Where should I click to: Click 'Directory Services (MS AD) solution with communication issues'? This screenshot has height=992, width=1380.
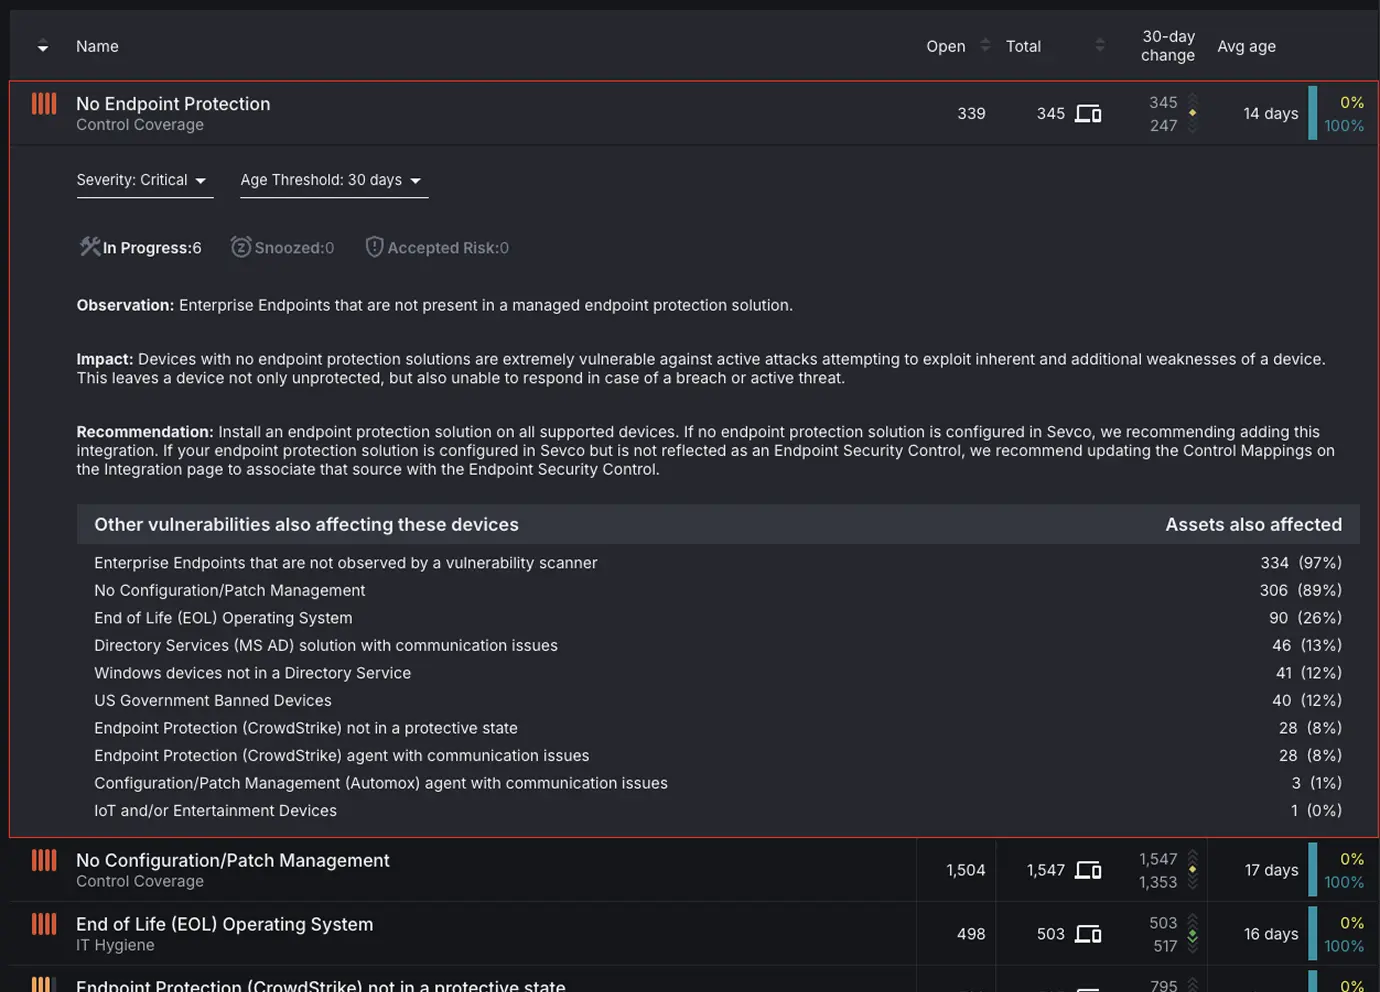pos(326,645)
